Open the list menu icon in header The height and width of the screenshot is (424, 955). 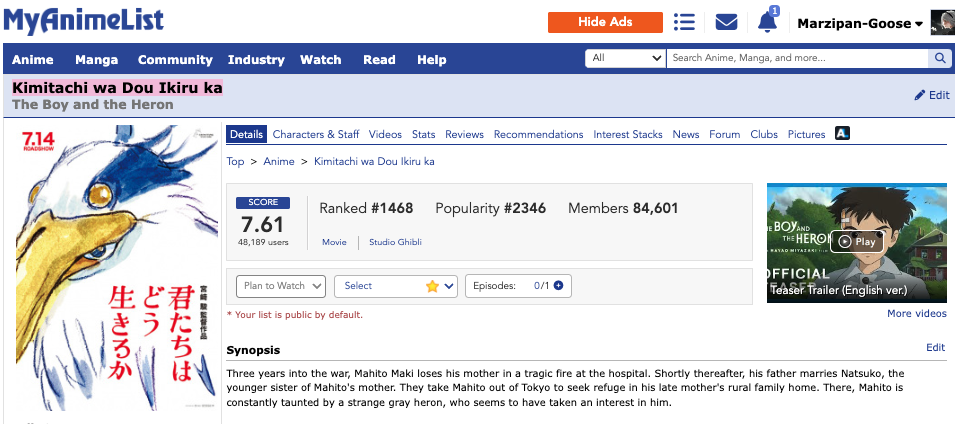684,22
